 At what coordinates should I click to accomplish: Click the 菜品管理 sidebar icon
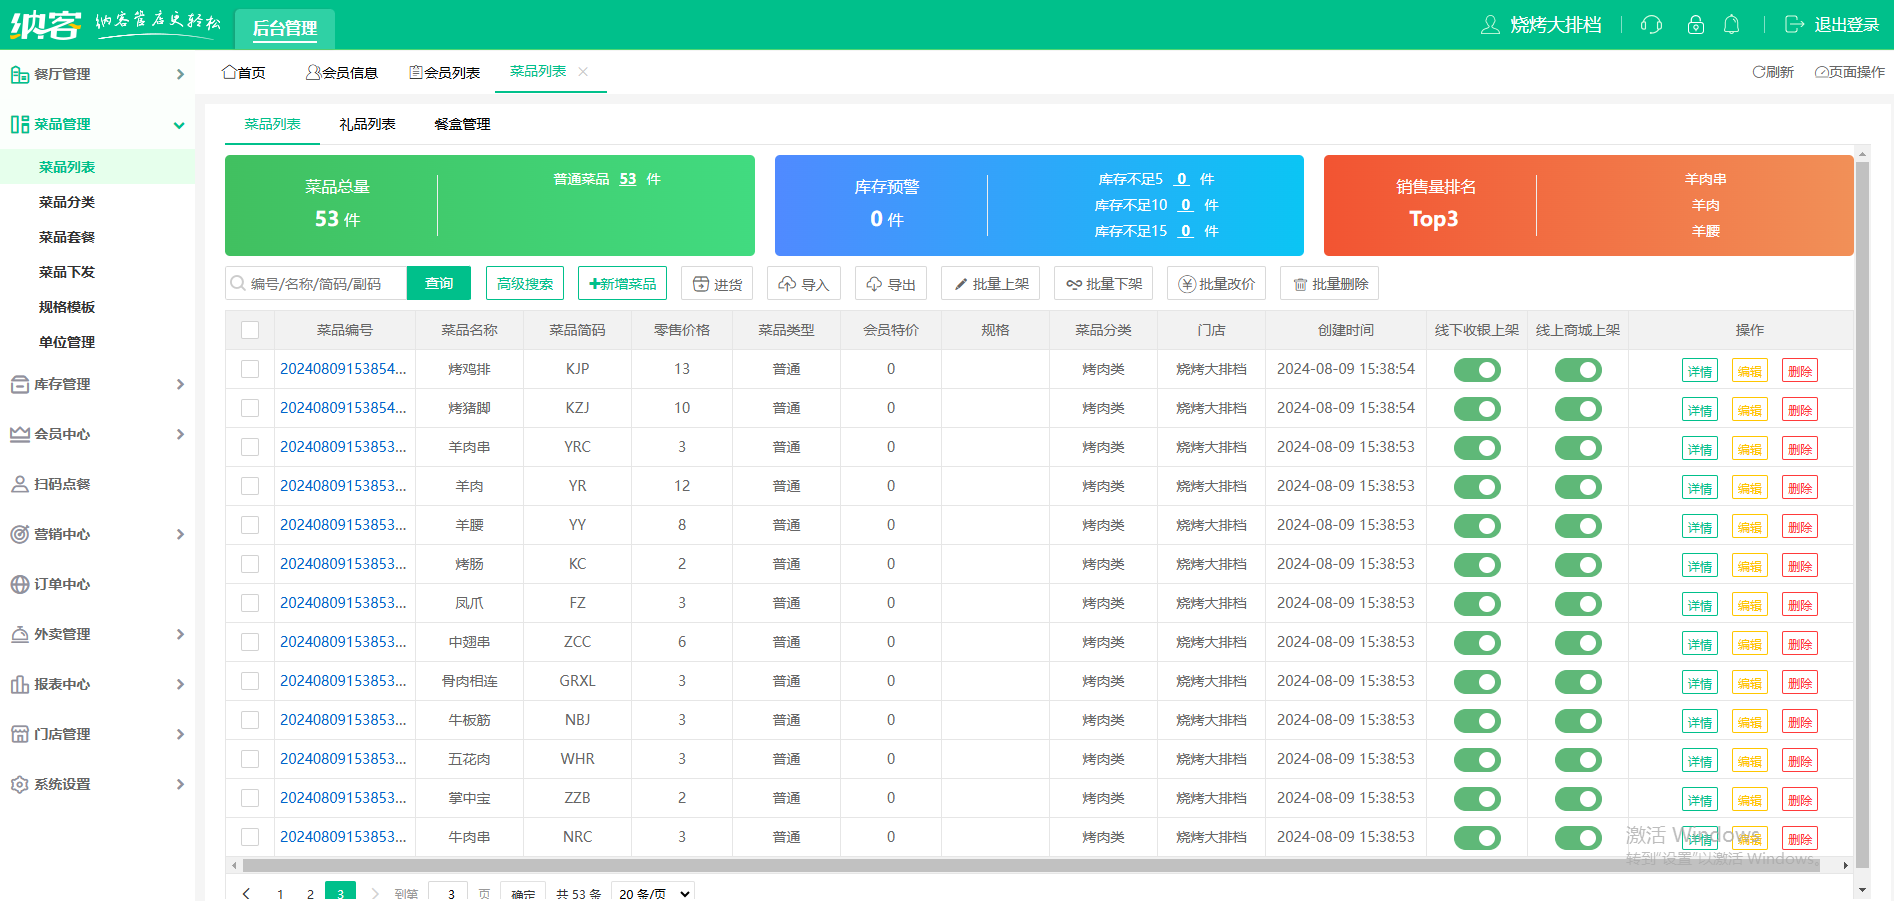point(19,124)
